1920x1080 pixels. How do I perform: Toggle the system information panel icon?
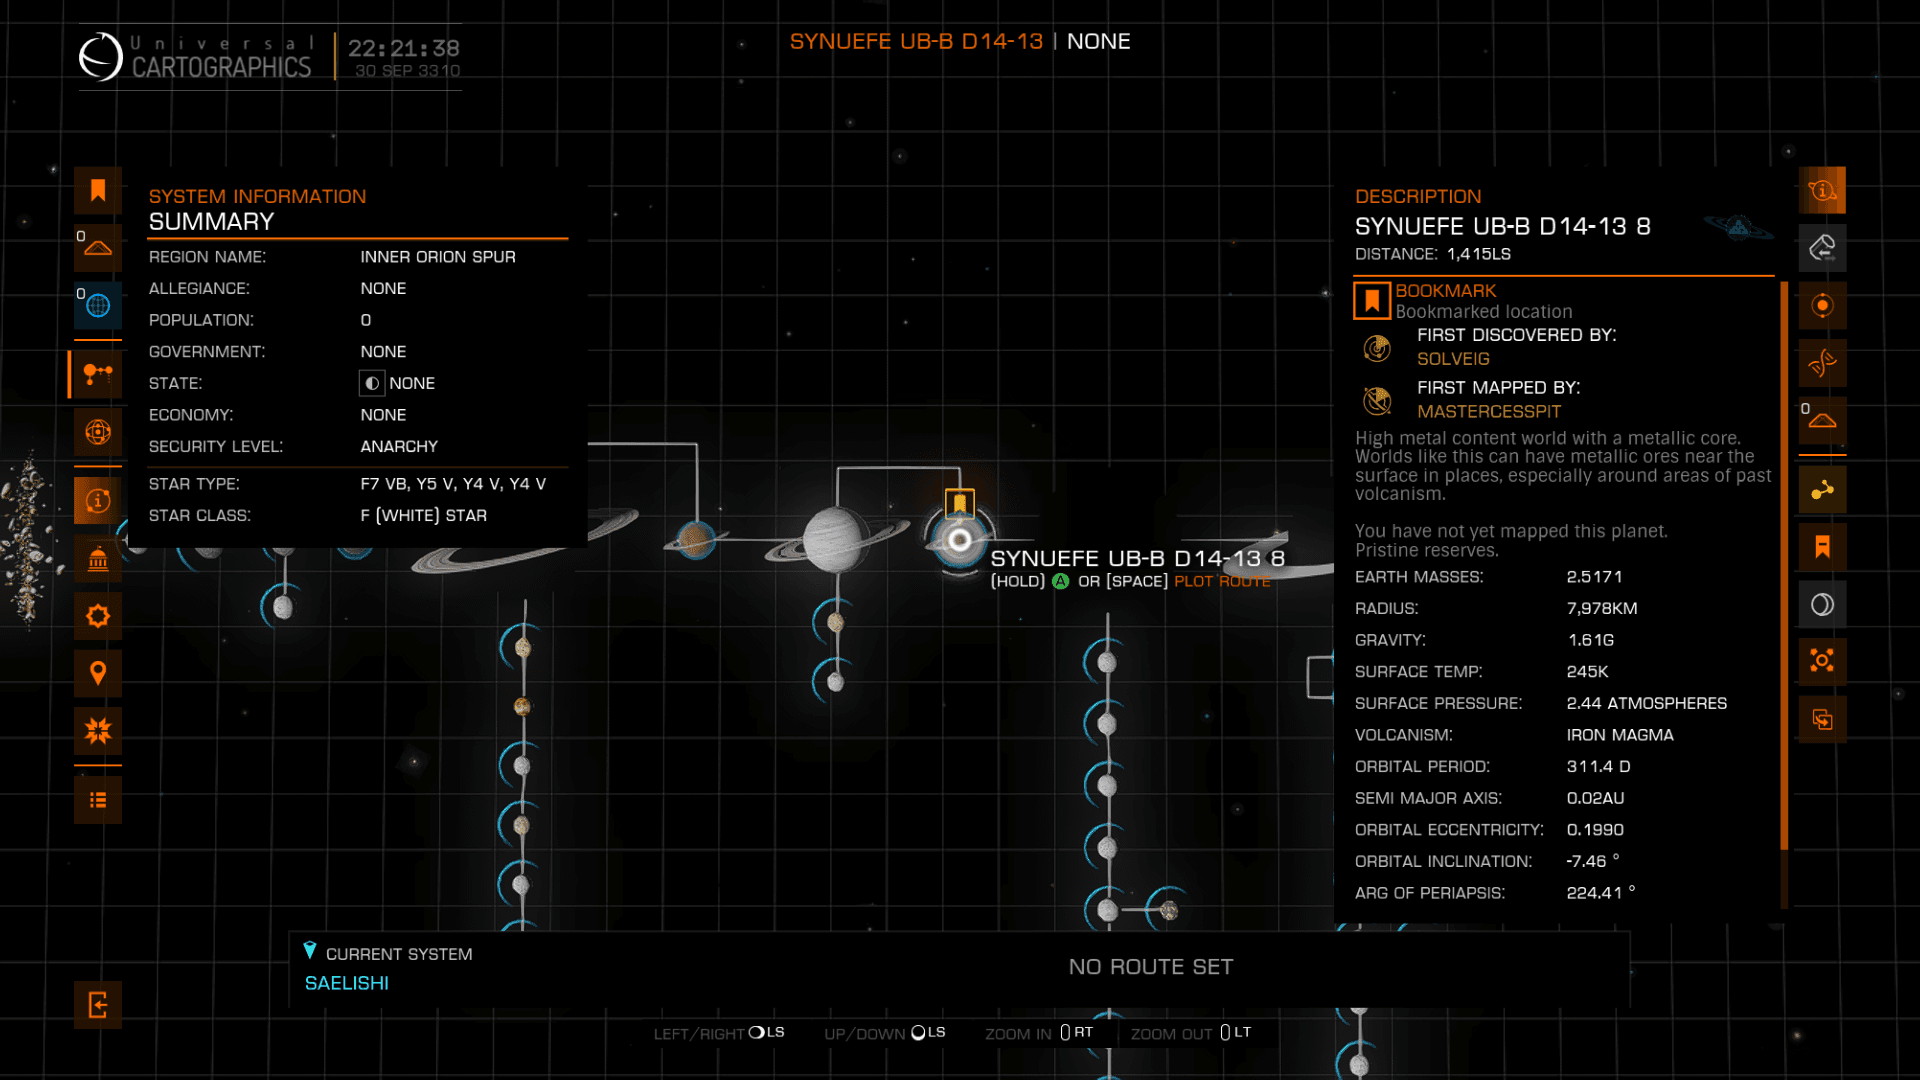click(x=98, y=500)
